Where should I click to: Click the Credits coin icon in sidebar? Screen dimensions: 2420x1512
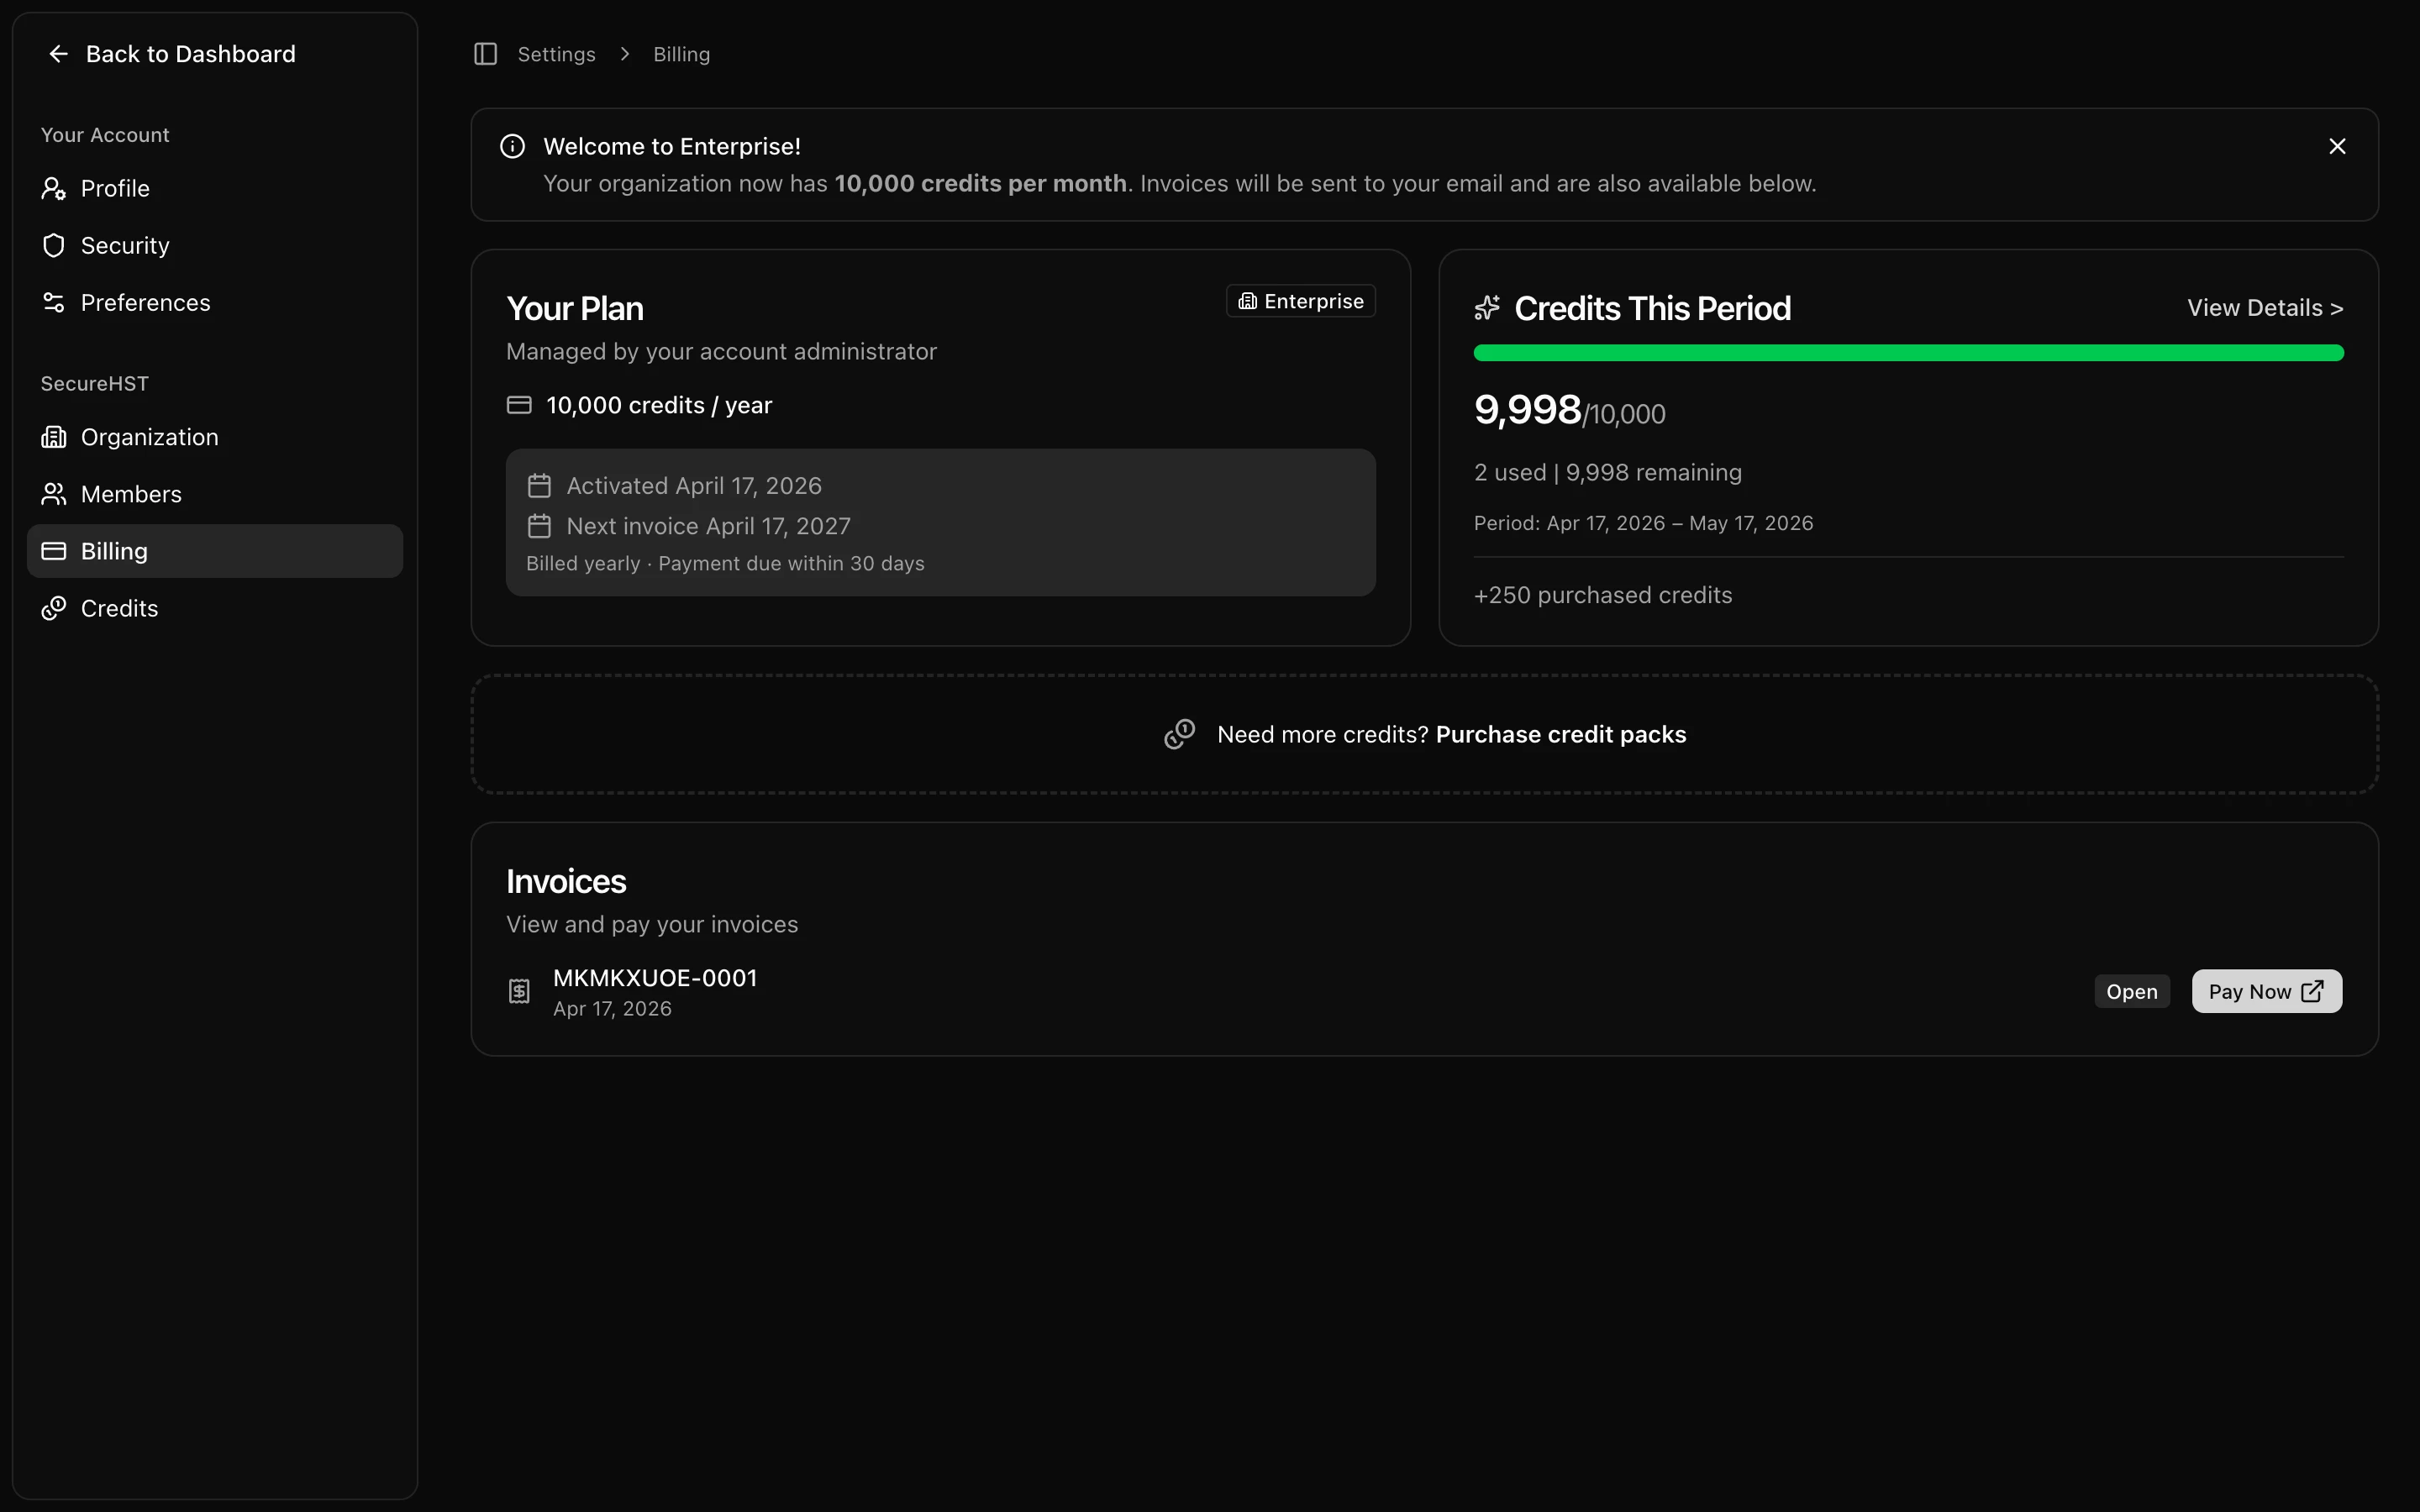coord(54,608)
